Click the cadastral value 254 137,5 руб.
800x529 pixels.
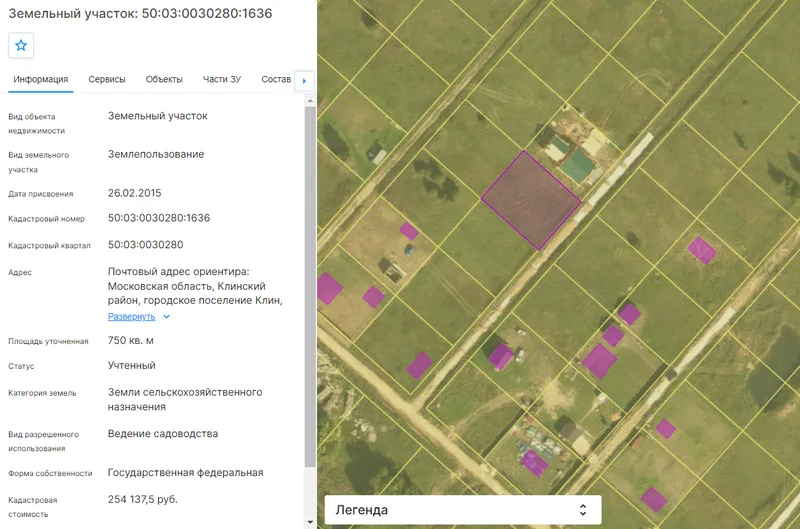tap(143, 499)
